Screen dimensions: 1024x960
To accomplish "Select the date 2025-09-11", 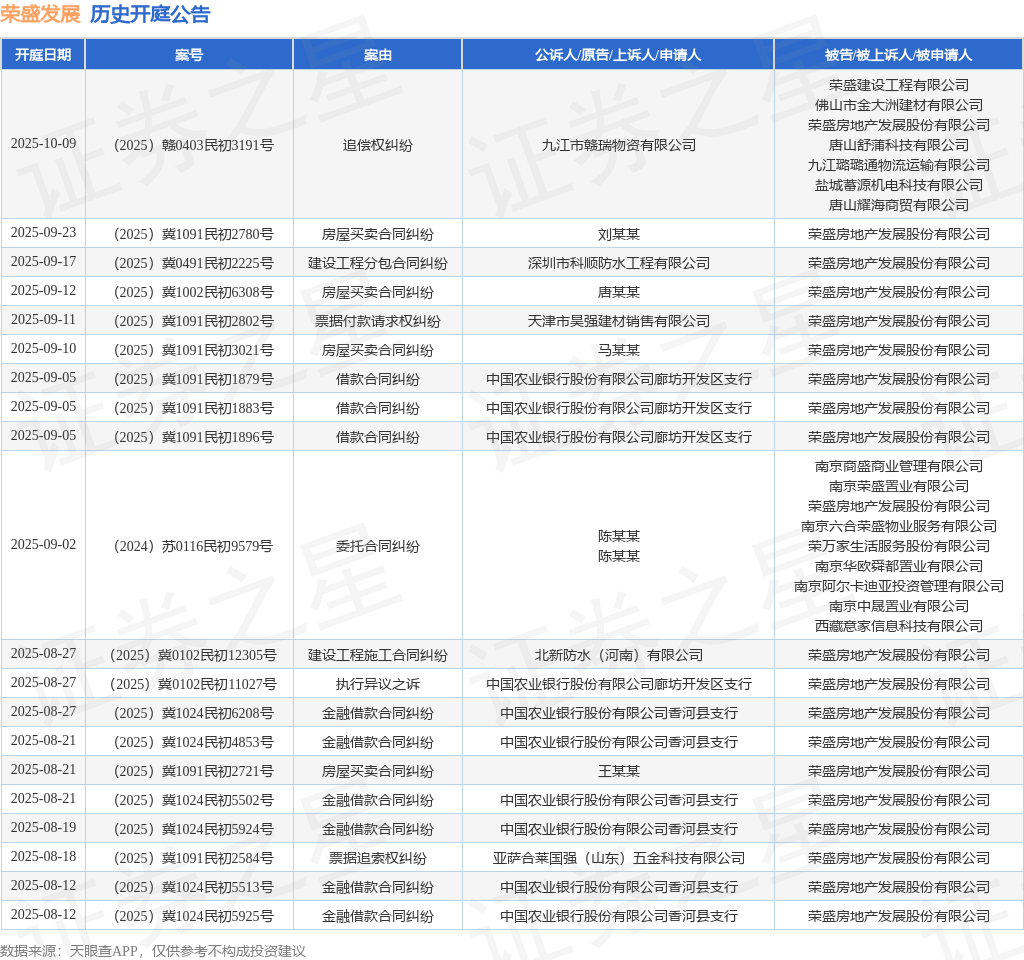I will point(43,319).
